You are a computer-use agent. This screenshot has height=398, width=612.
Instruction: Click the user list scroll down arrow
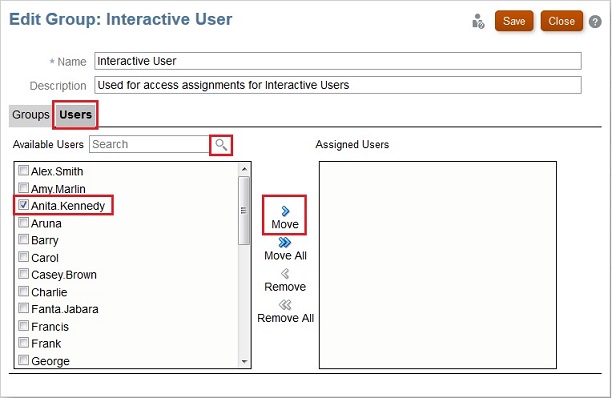point(244,362)
